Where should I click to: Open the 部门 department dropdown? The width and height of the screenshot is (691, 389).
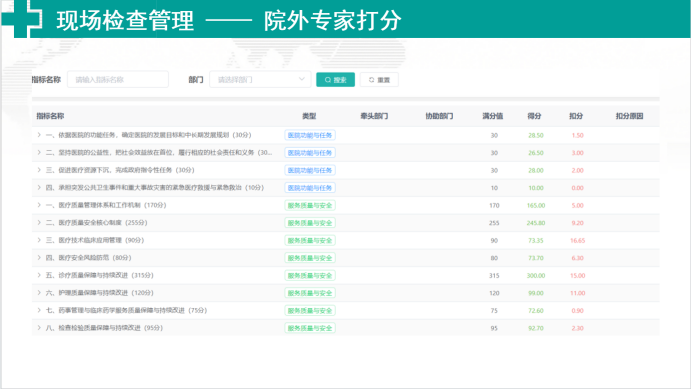260,80
